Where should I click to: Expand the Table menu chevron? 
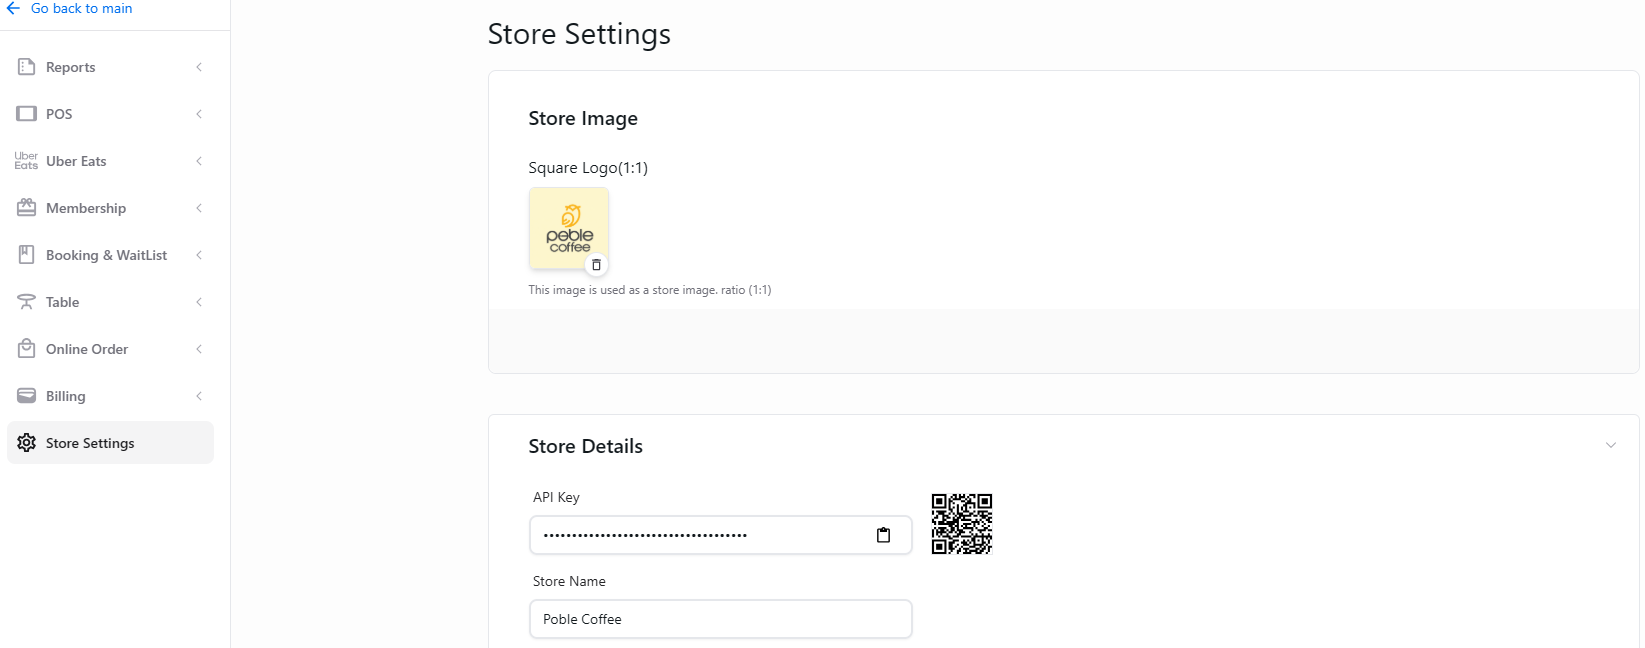tap(199, 302)
